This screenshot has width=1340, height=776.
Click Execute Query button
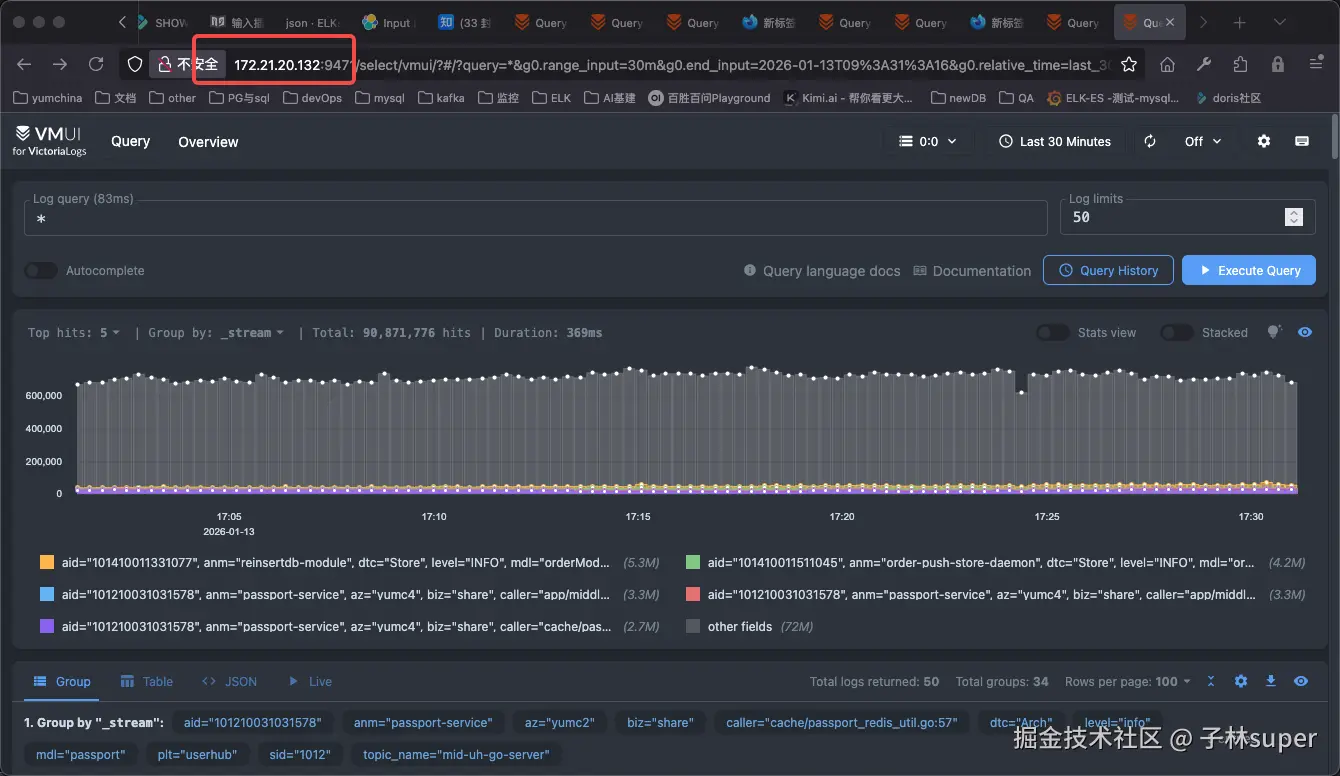tap(1249, 270)
